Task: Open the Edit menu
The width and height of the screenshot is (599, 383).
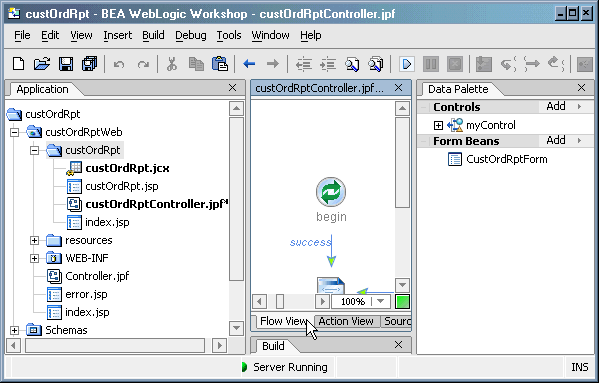Action: click(50, 36)
